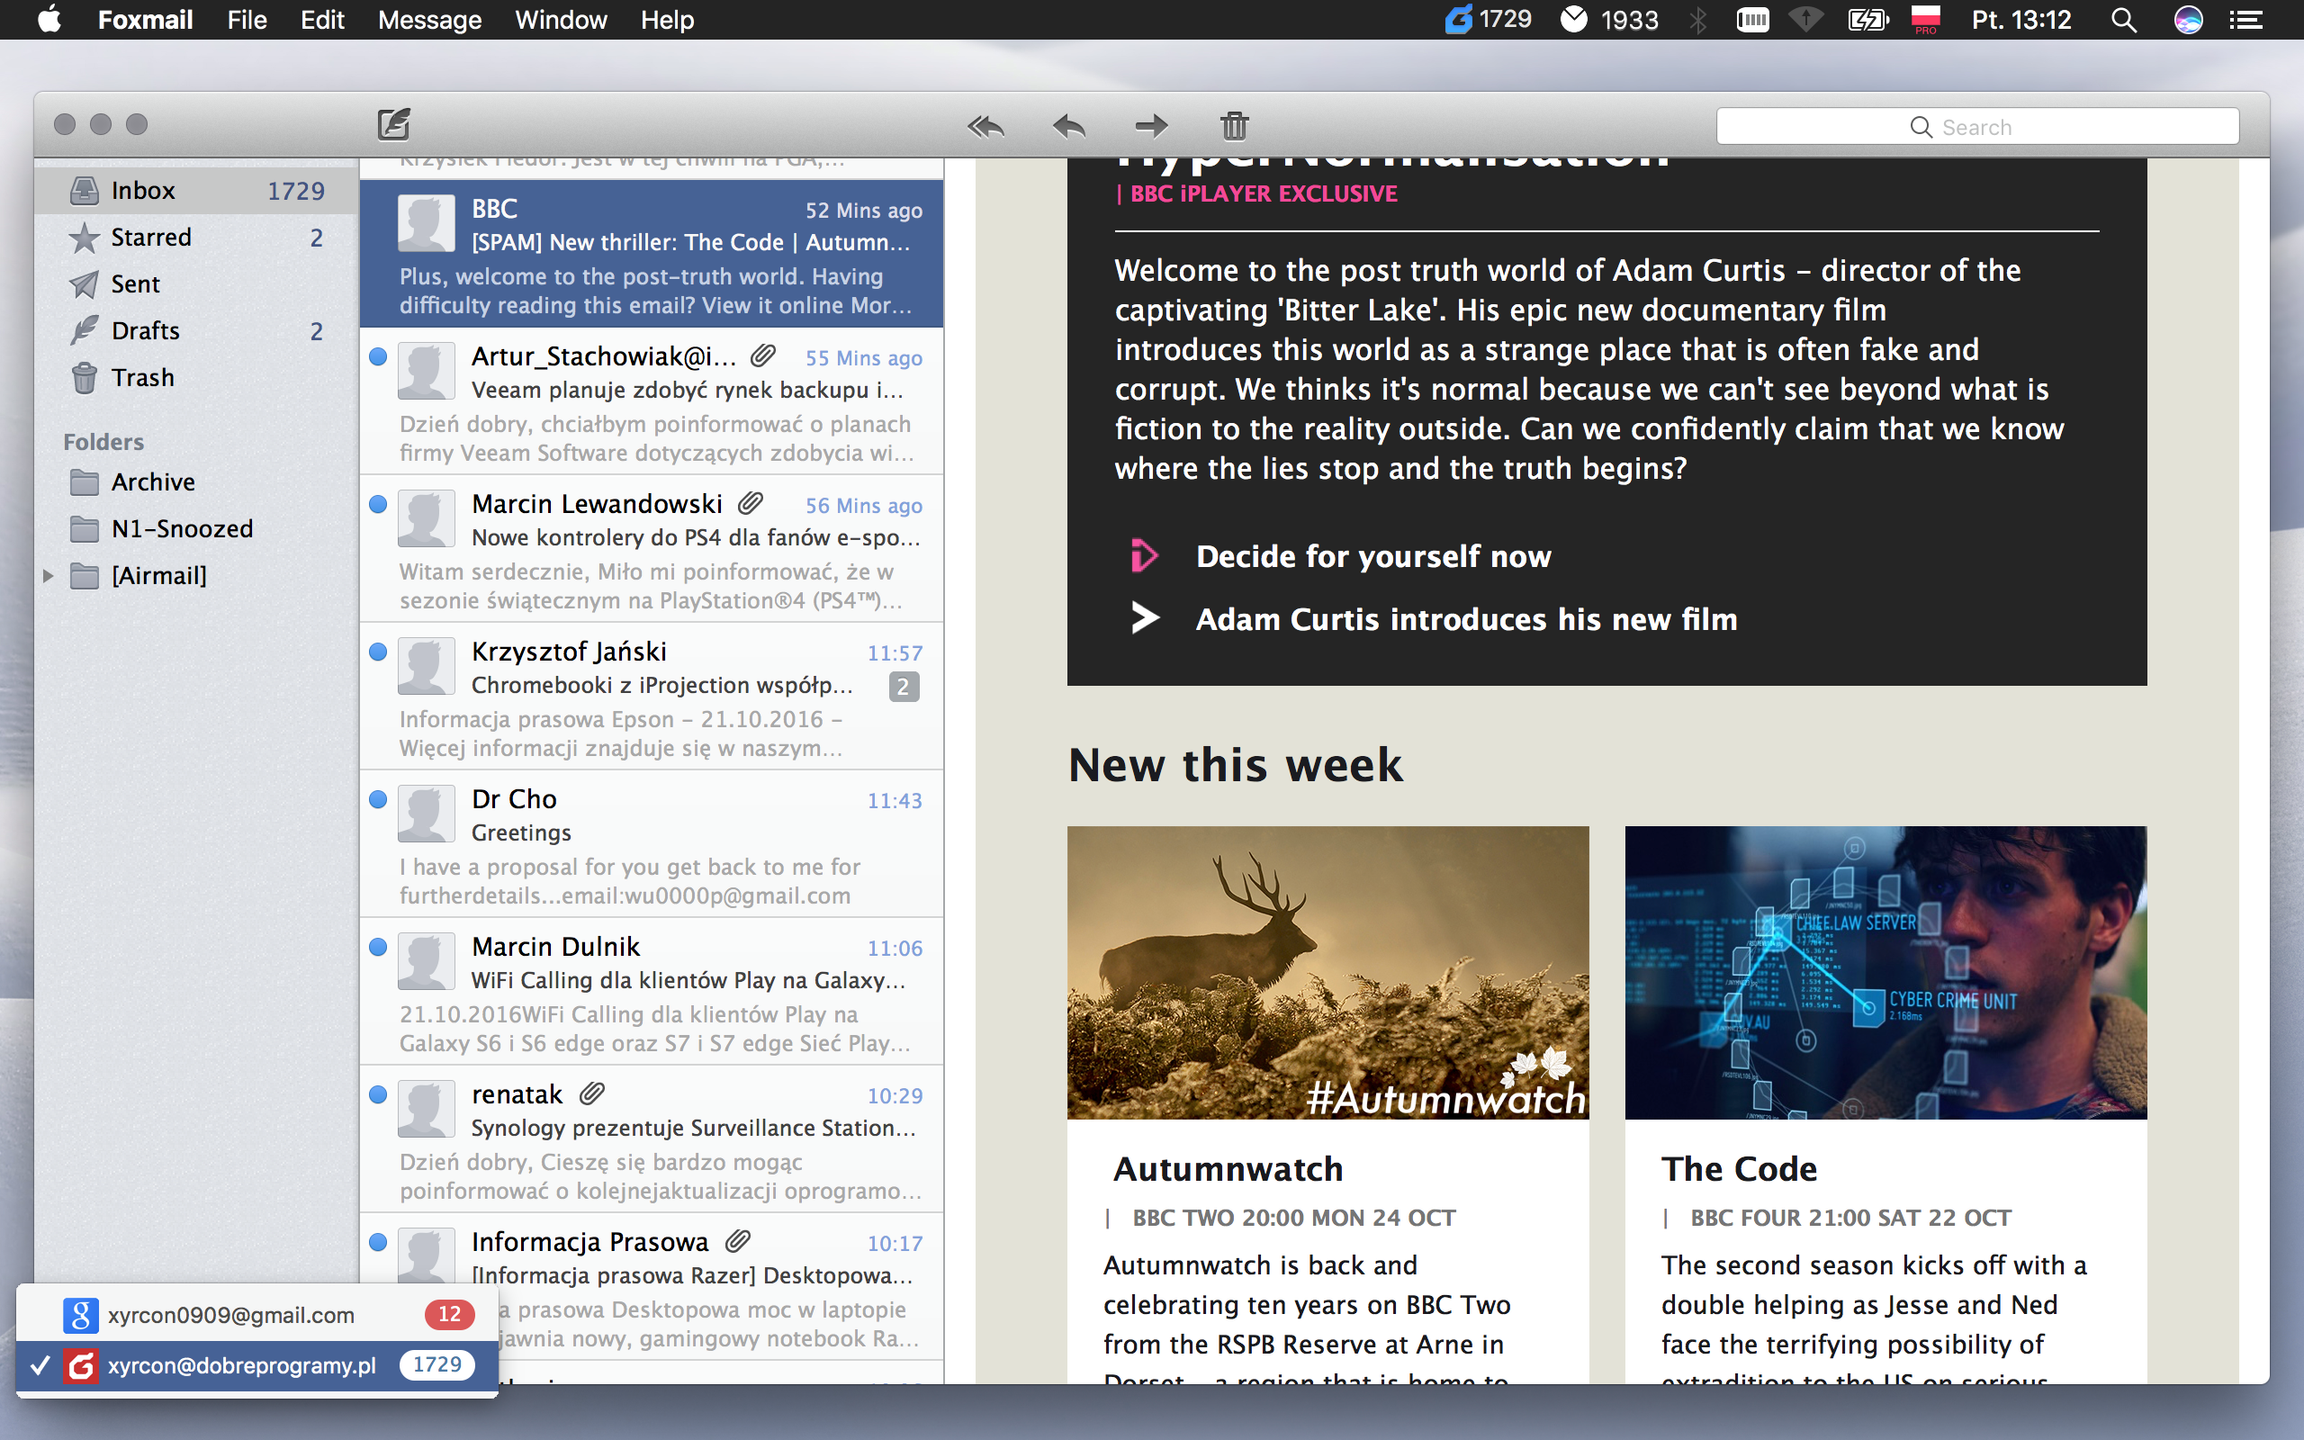Click the compose new message icon
The width and height of the screenshot is (2304, 1440).
394,125
